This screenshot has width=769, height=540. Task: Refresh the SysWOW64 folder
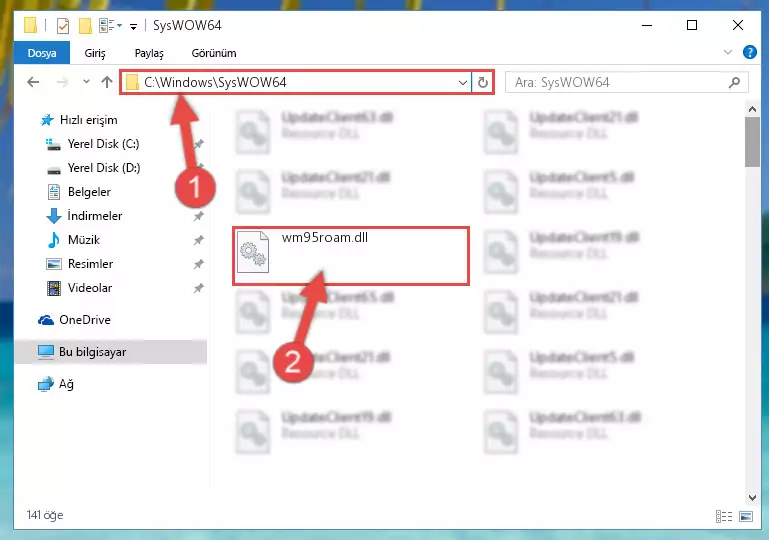point(483,82)
